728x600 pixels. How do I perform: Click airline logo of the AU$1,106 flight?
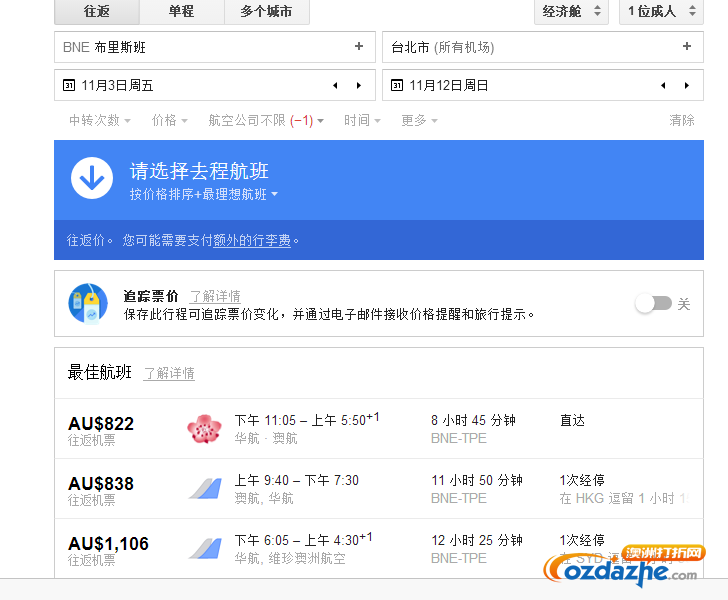tap(205, 548)
